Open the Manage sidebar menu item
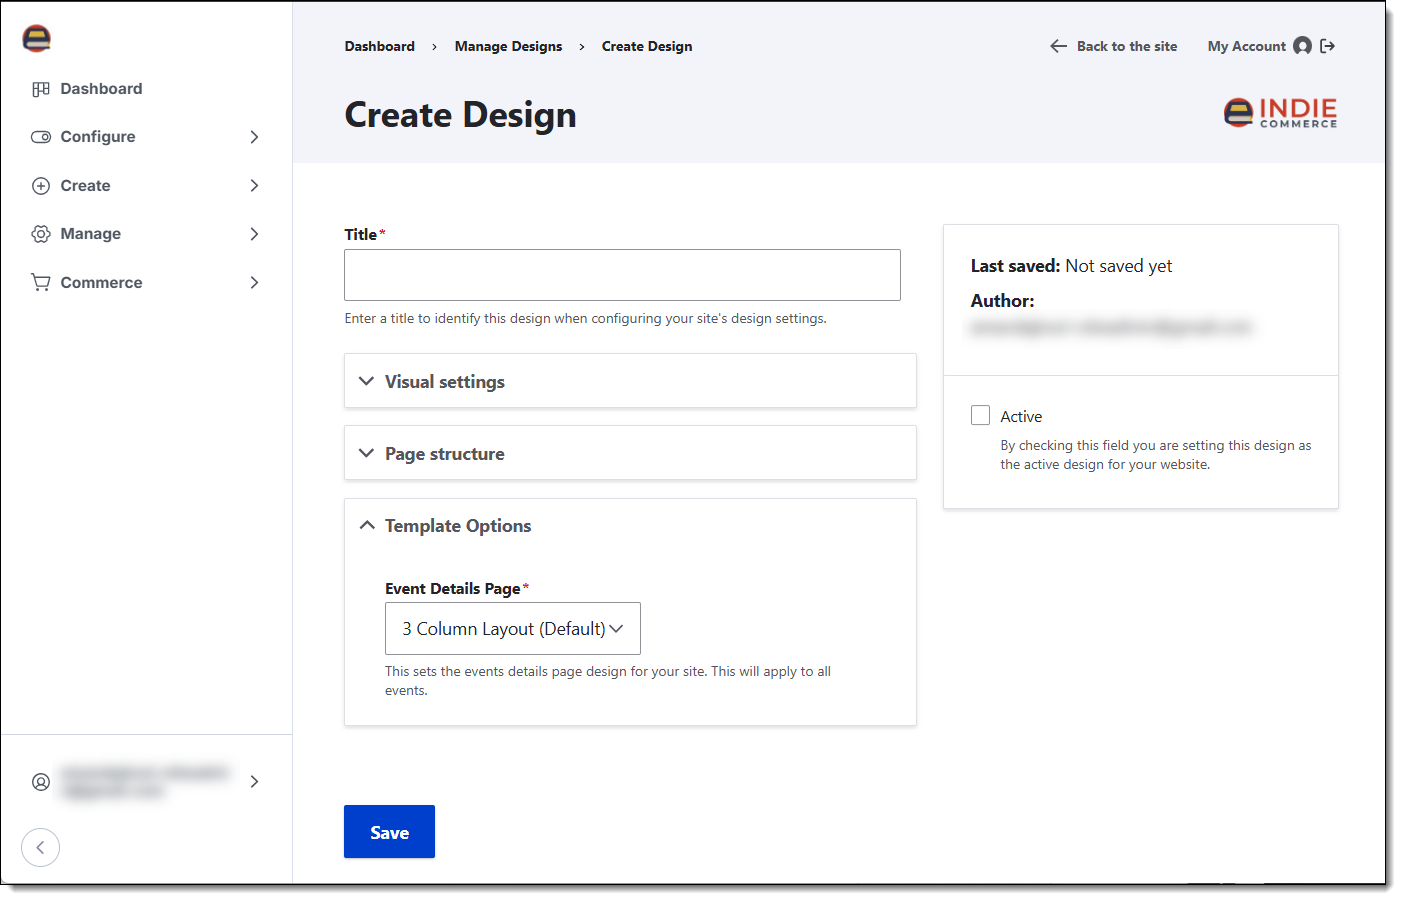This screenshot has height=900, width=1401. coord(90,234)
